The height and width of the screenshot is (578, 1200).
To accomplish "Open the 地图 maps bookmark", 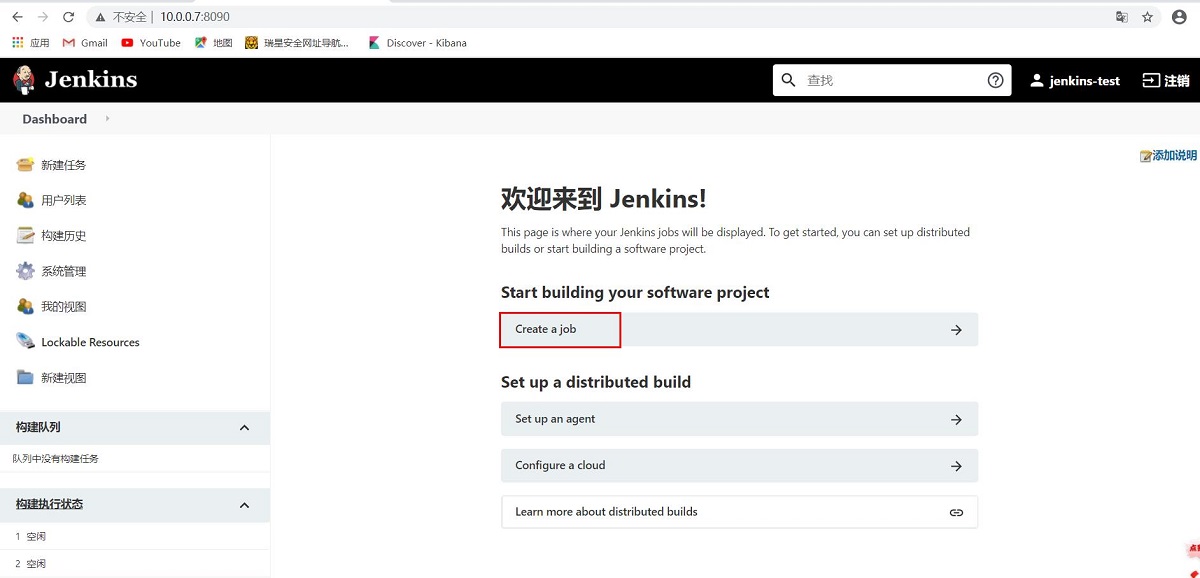I will point(214,43).
